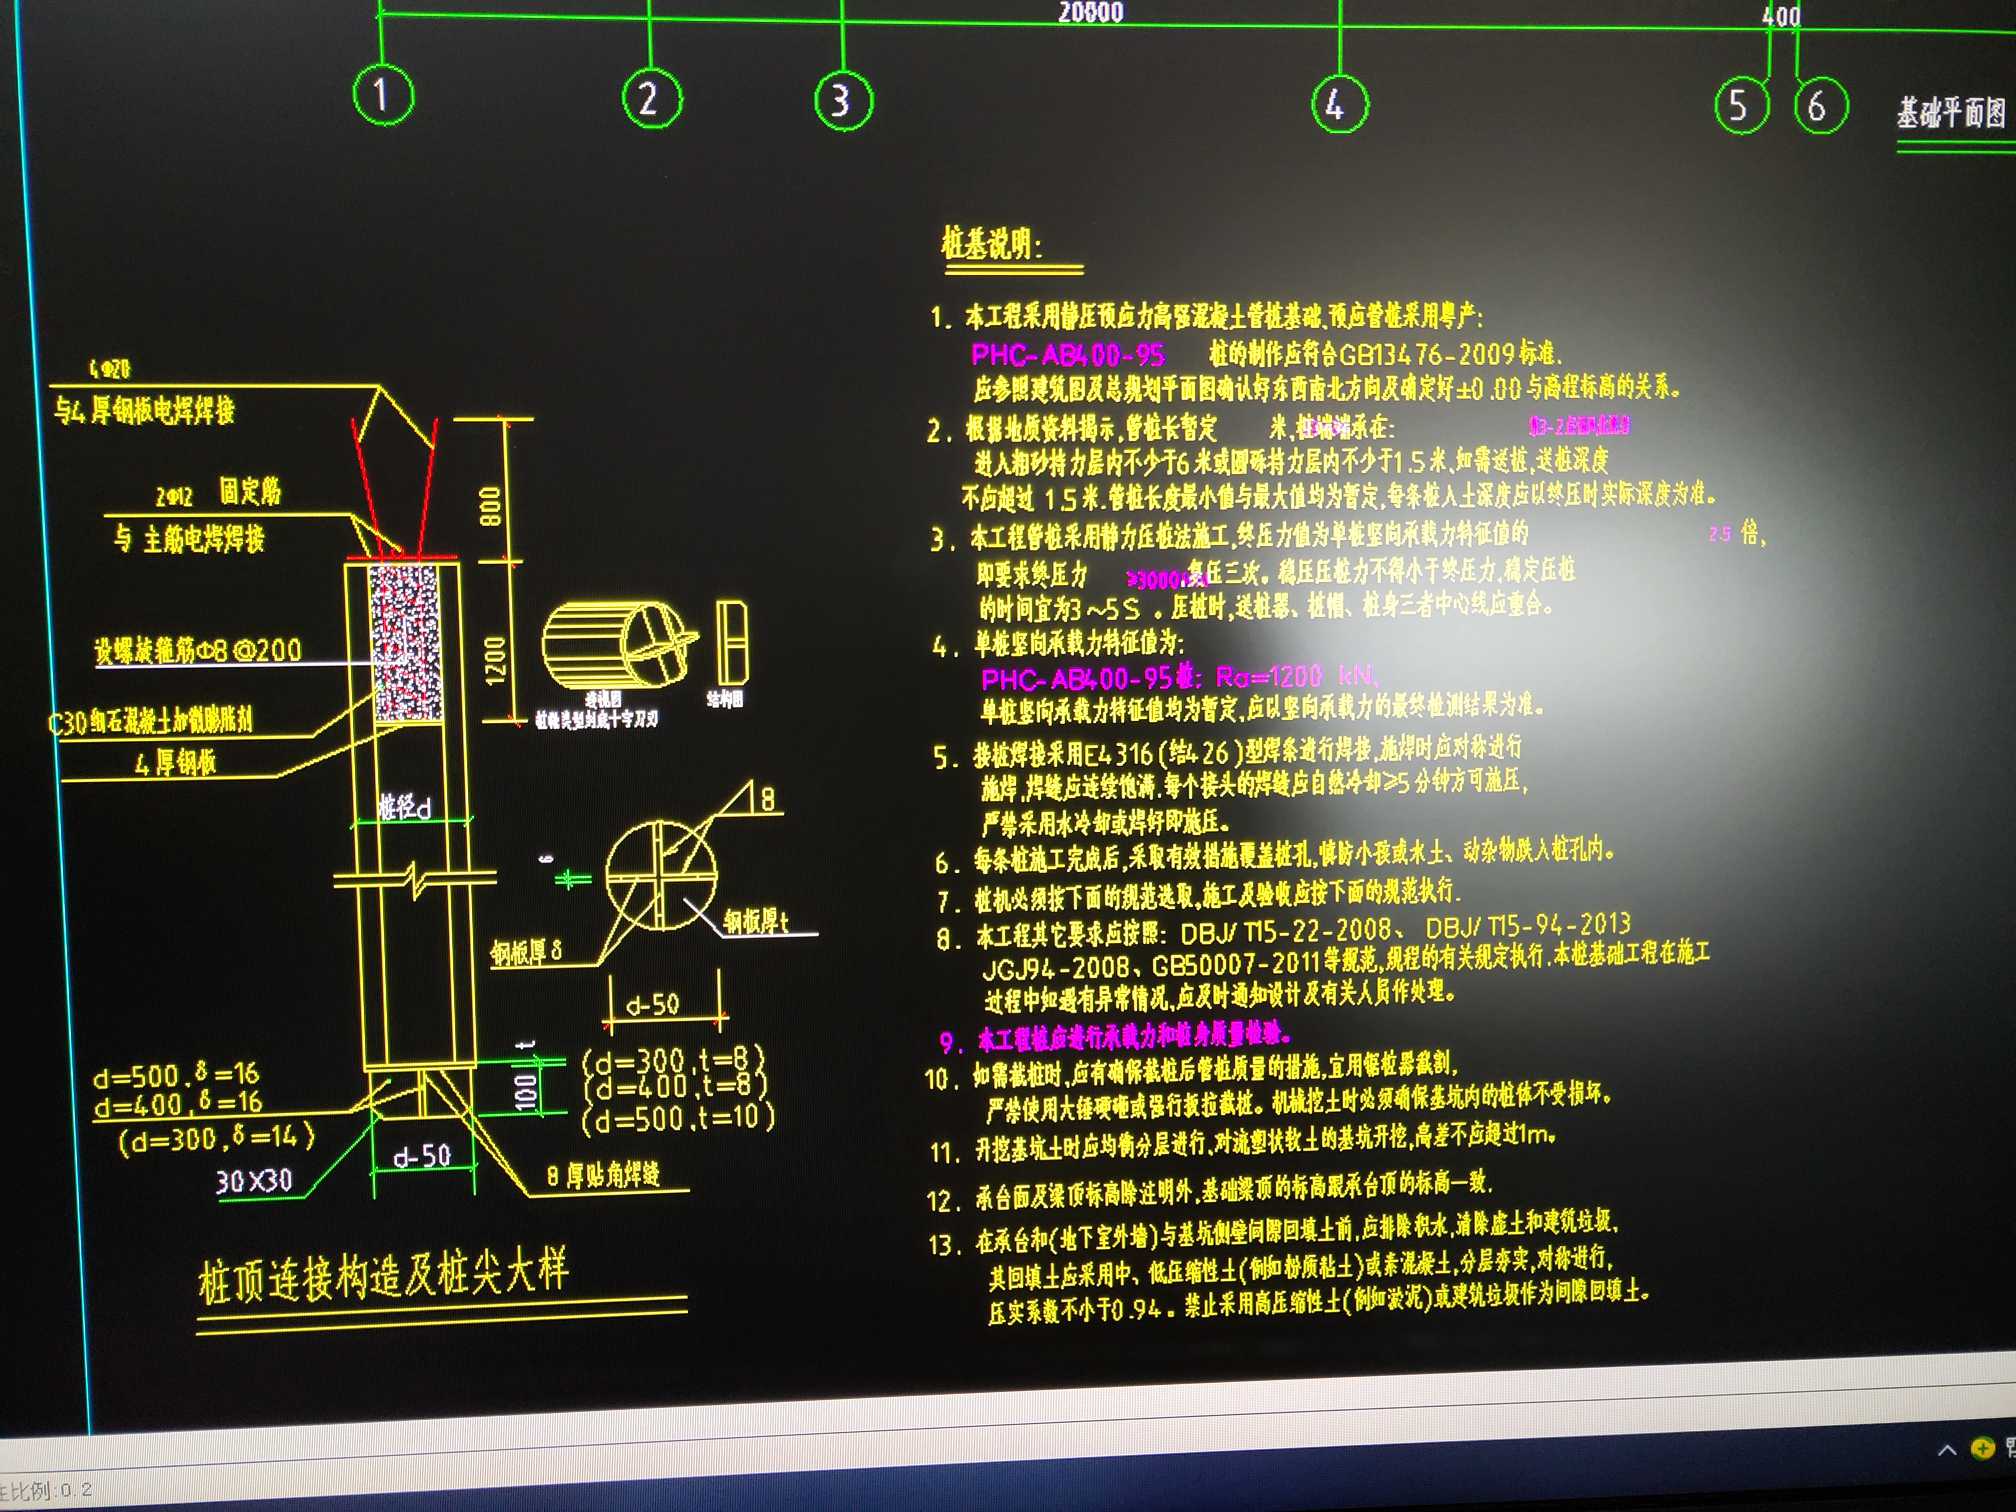Click the vertical '100' dimension near pile tip
The height and width of the screenshot is (1512, 2016).
coord(525,1092)
